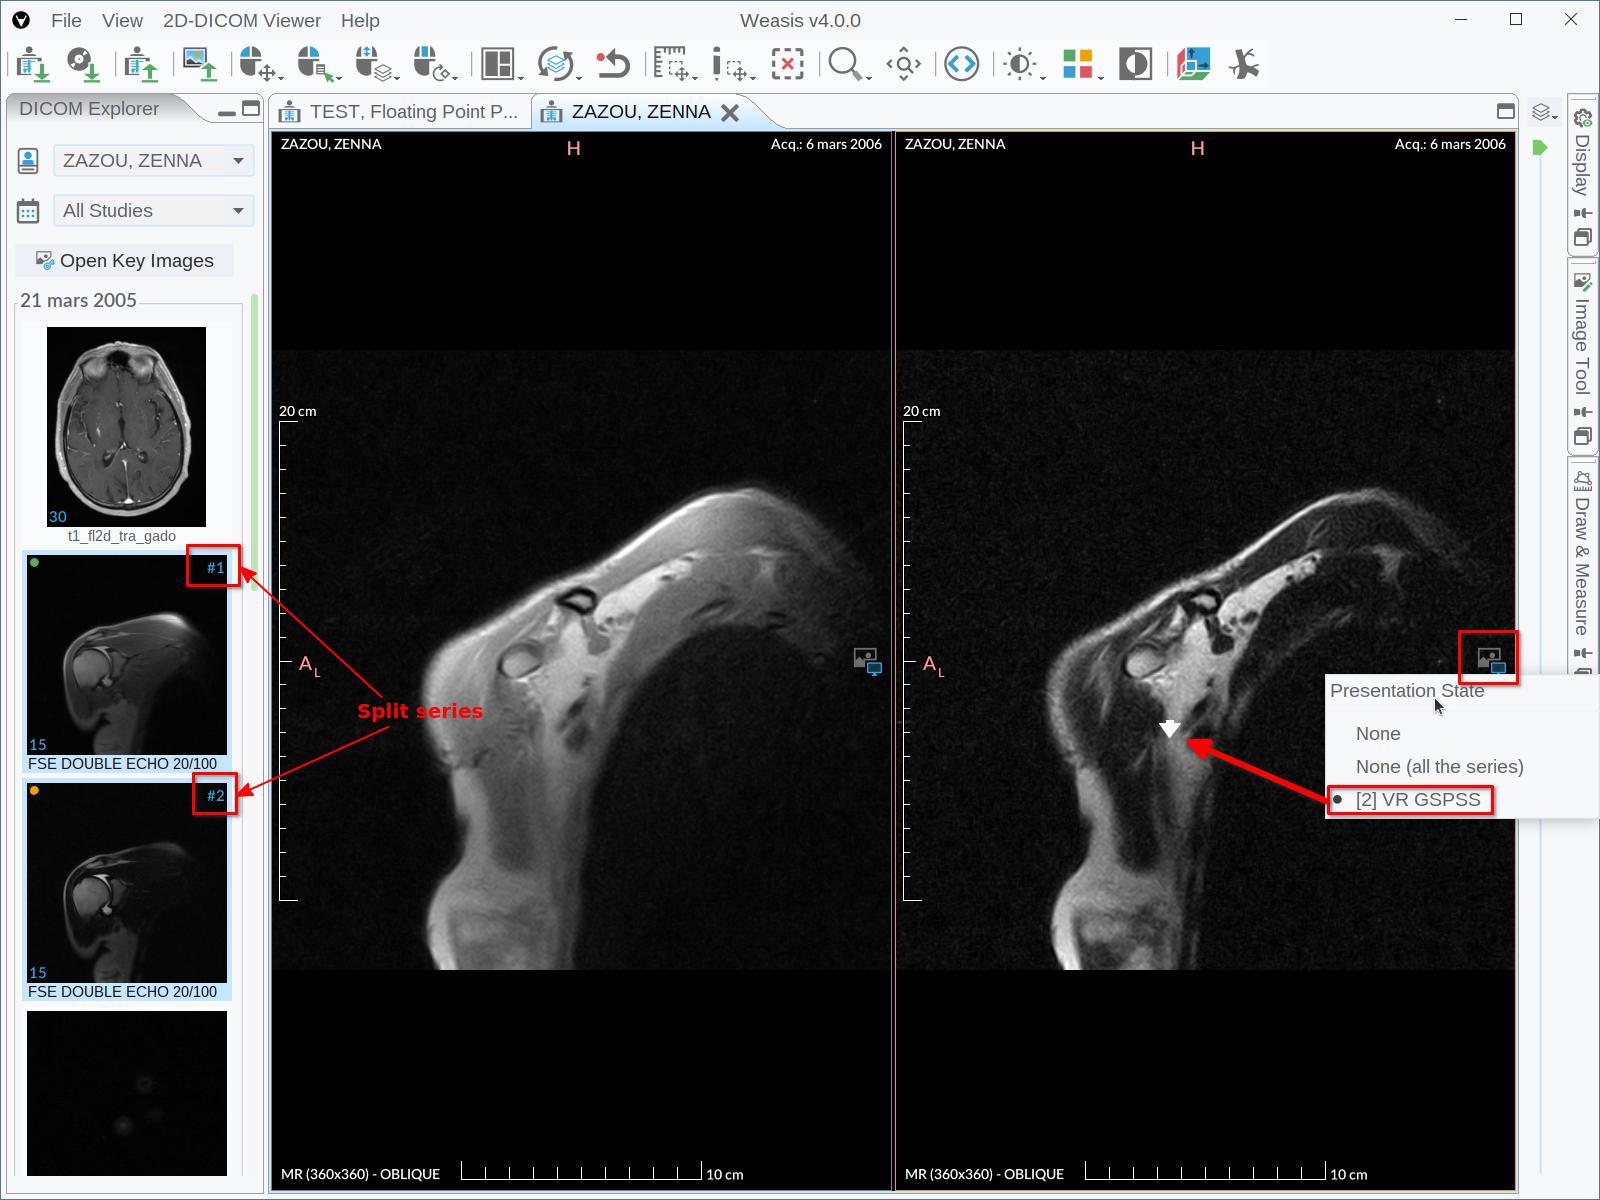The width and height of the screenshot is (1600, 1200).
Task: Open the ZAZOU, ZENNA patient dropdown
Action: tap(153, 160)
